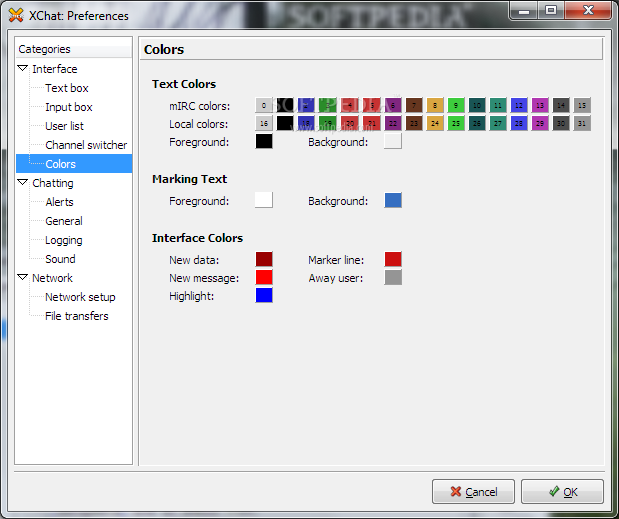The image size is (619, 519).
Task: Pick mIRC color swatch 13 (magenta)
Action: coord(540,105)
